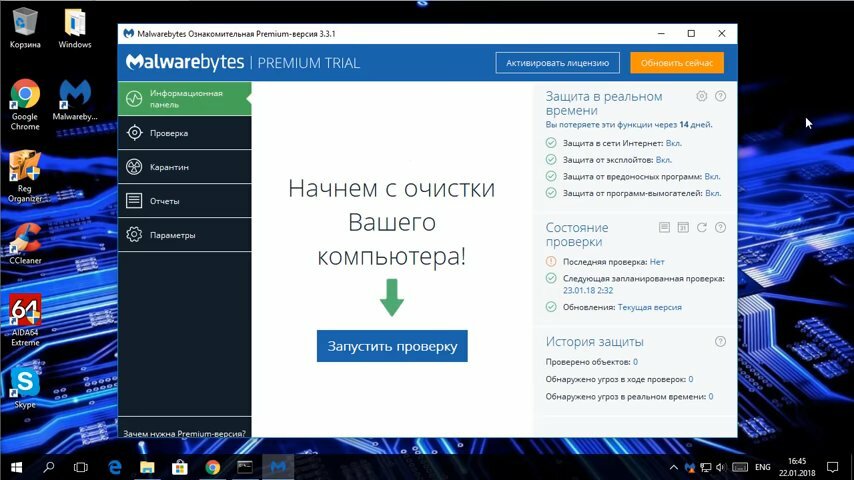854x480 pixels.
Task: Click Активировать лицензию button
Action: (557, 63)
